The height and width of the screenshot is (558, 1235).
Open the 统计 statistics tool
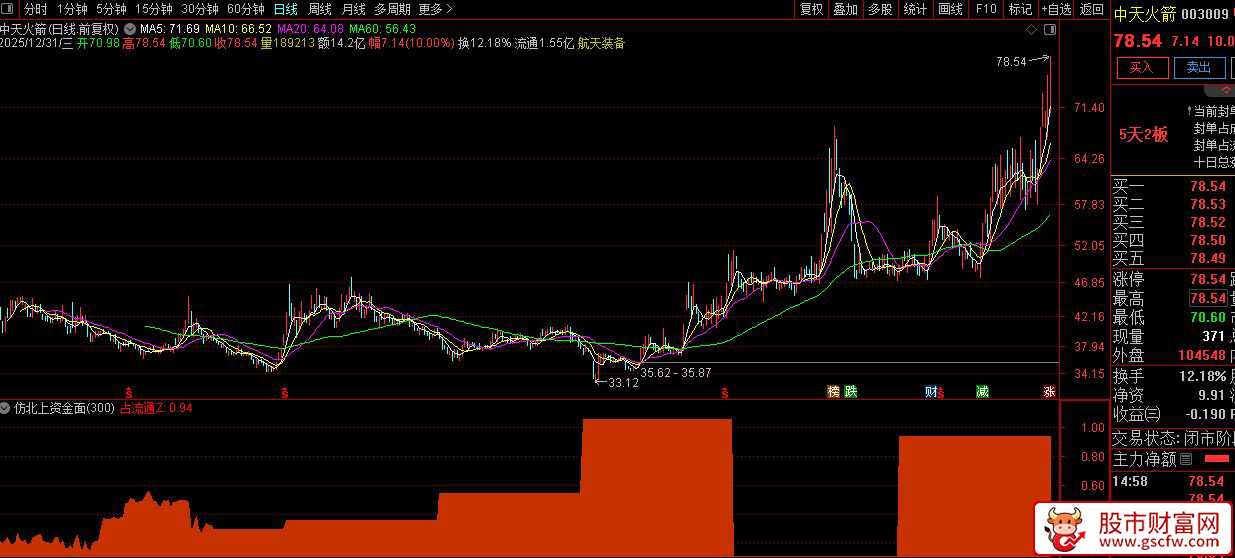[915, 9]
